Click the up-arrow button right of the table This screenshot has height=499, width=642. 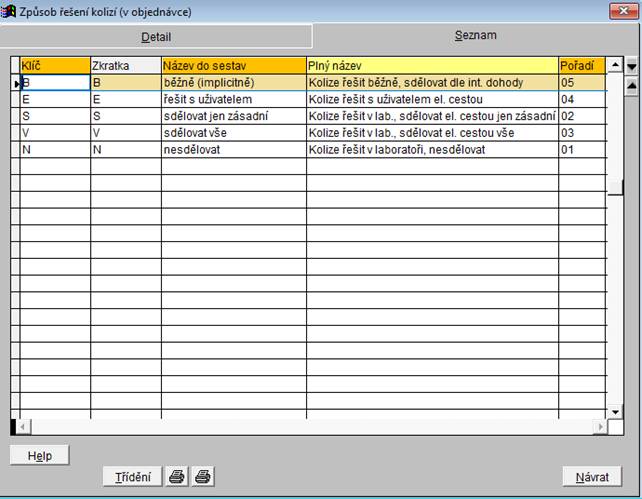point(631,85)
